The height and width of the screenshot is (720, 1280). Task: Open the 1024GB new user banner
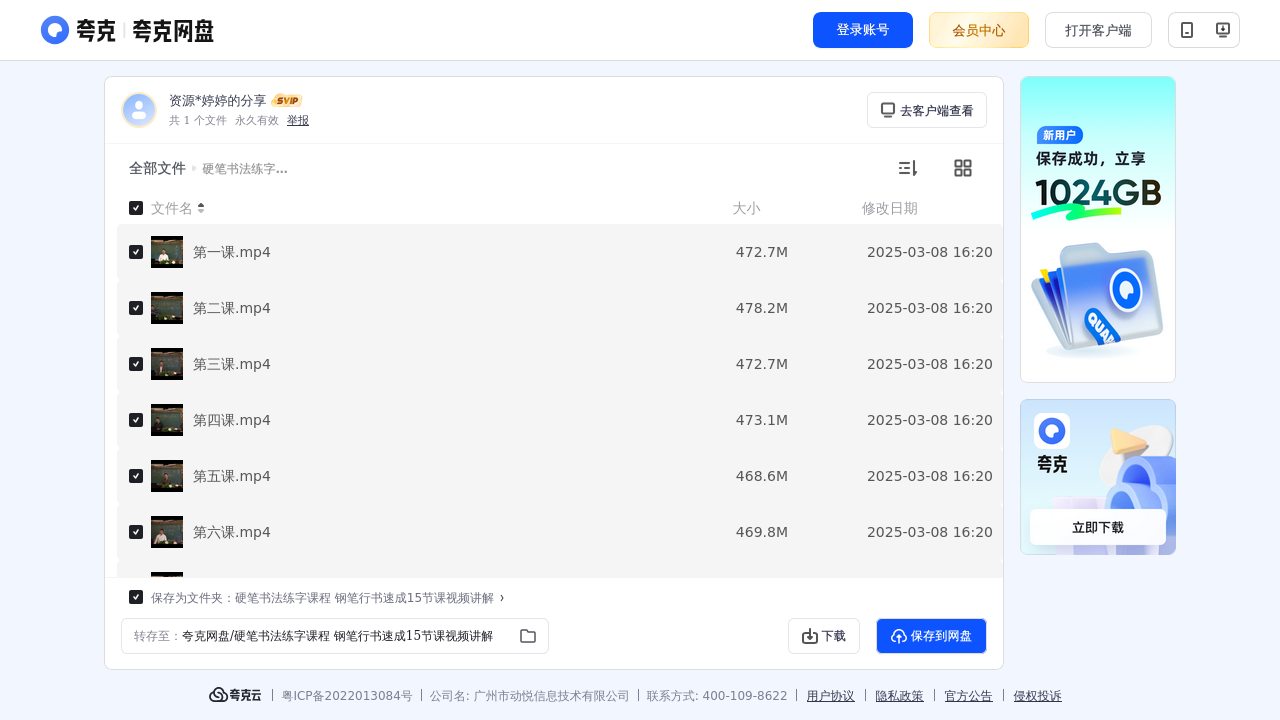[x=1098, y=229]
